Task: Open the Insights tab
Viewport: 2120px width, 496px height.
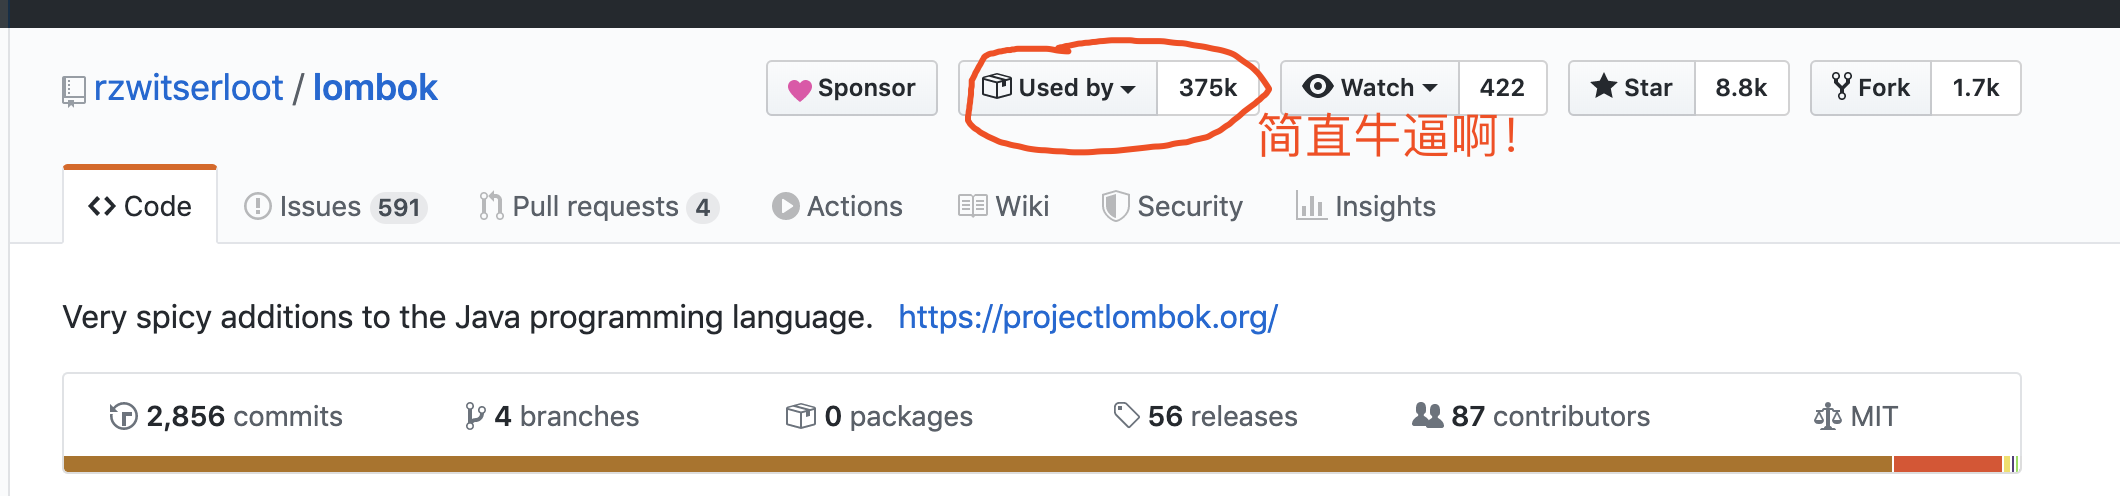Action: coord(1365,206)
